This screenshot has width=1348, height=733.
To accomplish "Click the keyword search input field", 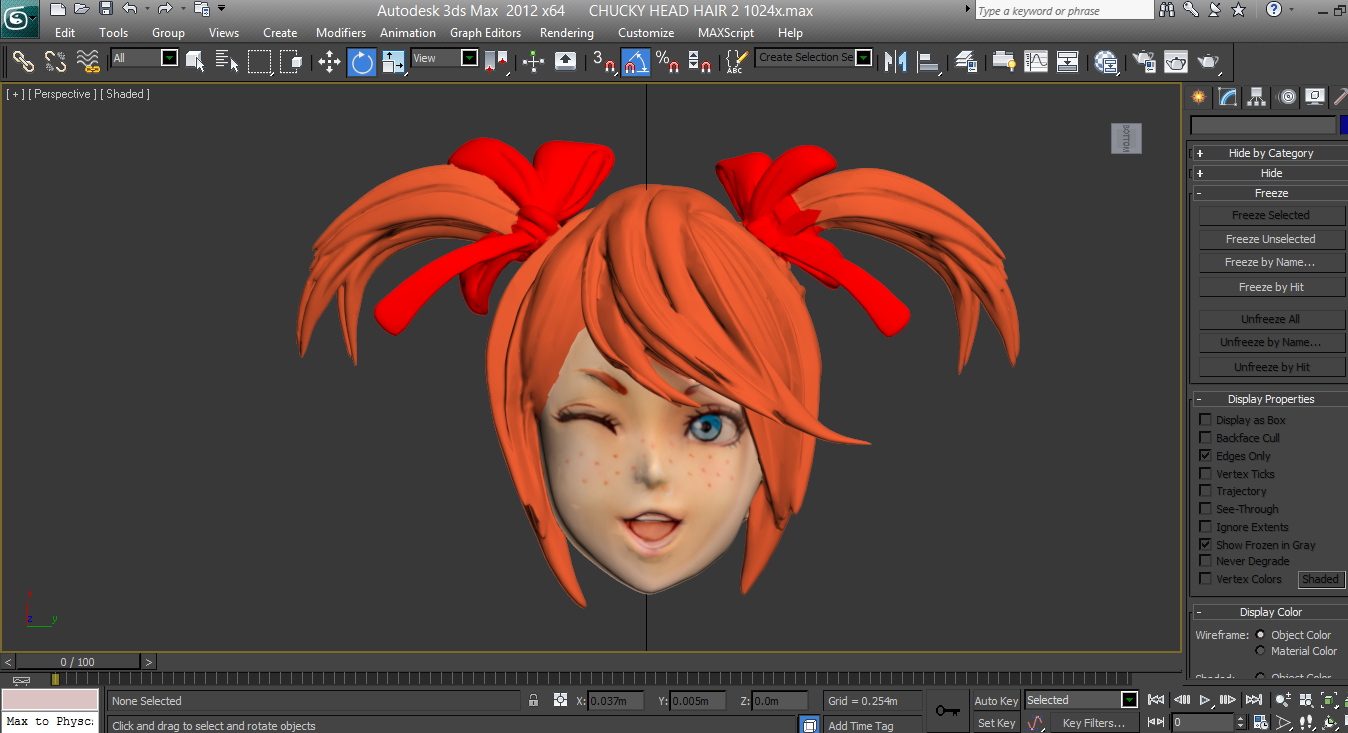I will (x=1063, y=11).
